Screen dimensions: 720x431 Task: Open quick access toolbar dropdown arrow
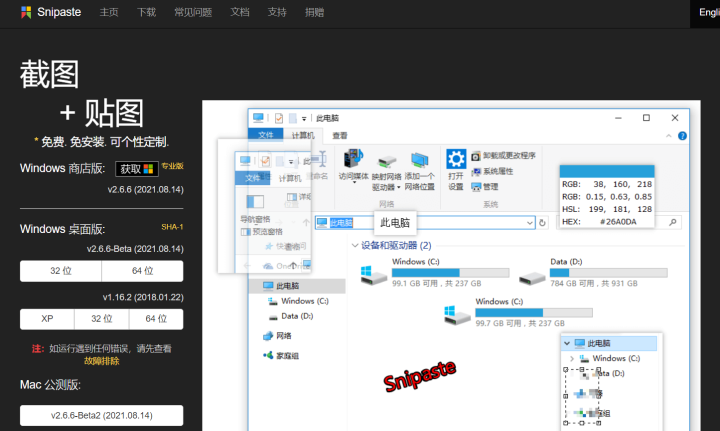(304, 119)
